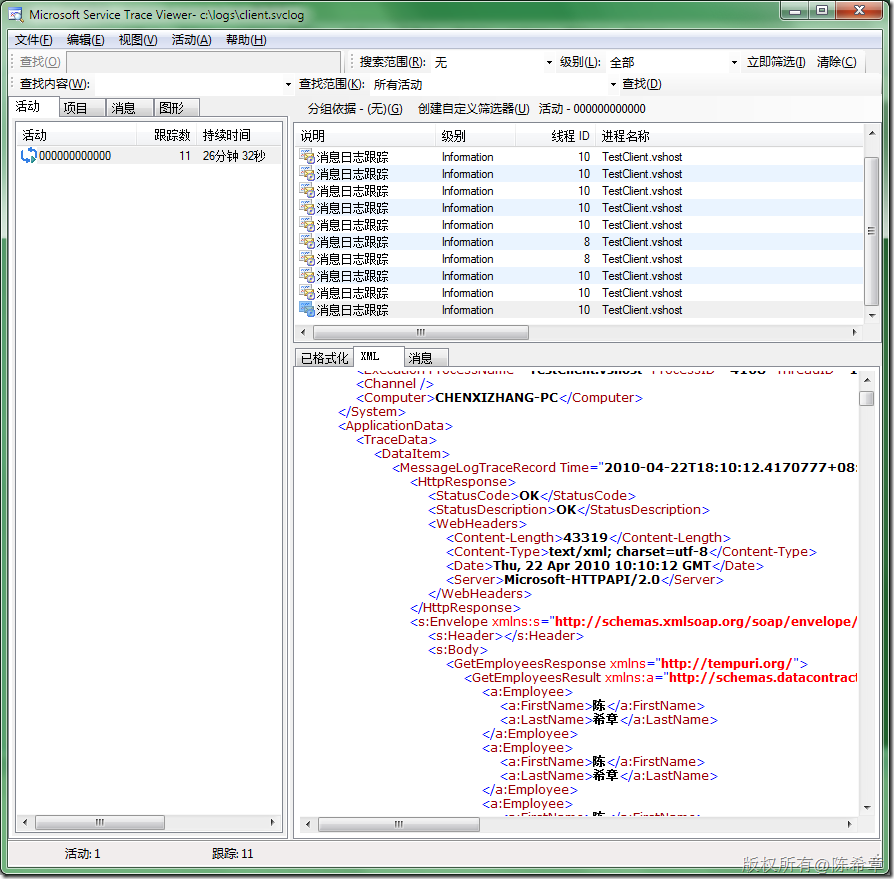Select activity row 000000000000
894x879 pixels.
point(149,156)
